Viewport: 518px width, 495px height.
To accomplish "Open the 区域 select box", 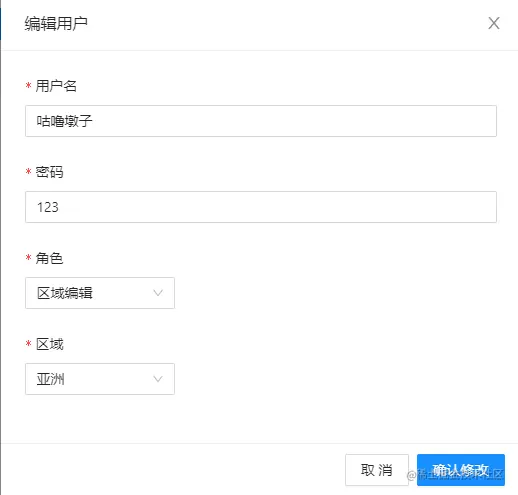I will (x=100, y=379).
